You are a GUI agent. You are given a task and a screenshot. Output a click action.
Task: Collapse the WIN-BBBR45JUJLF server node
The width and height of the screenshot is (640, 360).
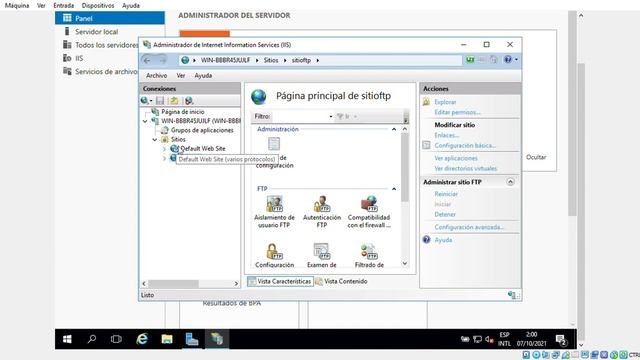click(x=145, y=121)
